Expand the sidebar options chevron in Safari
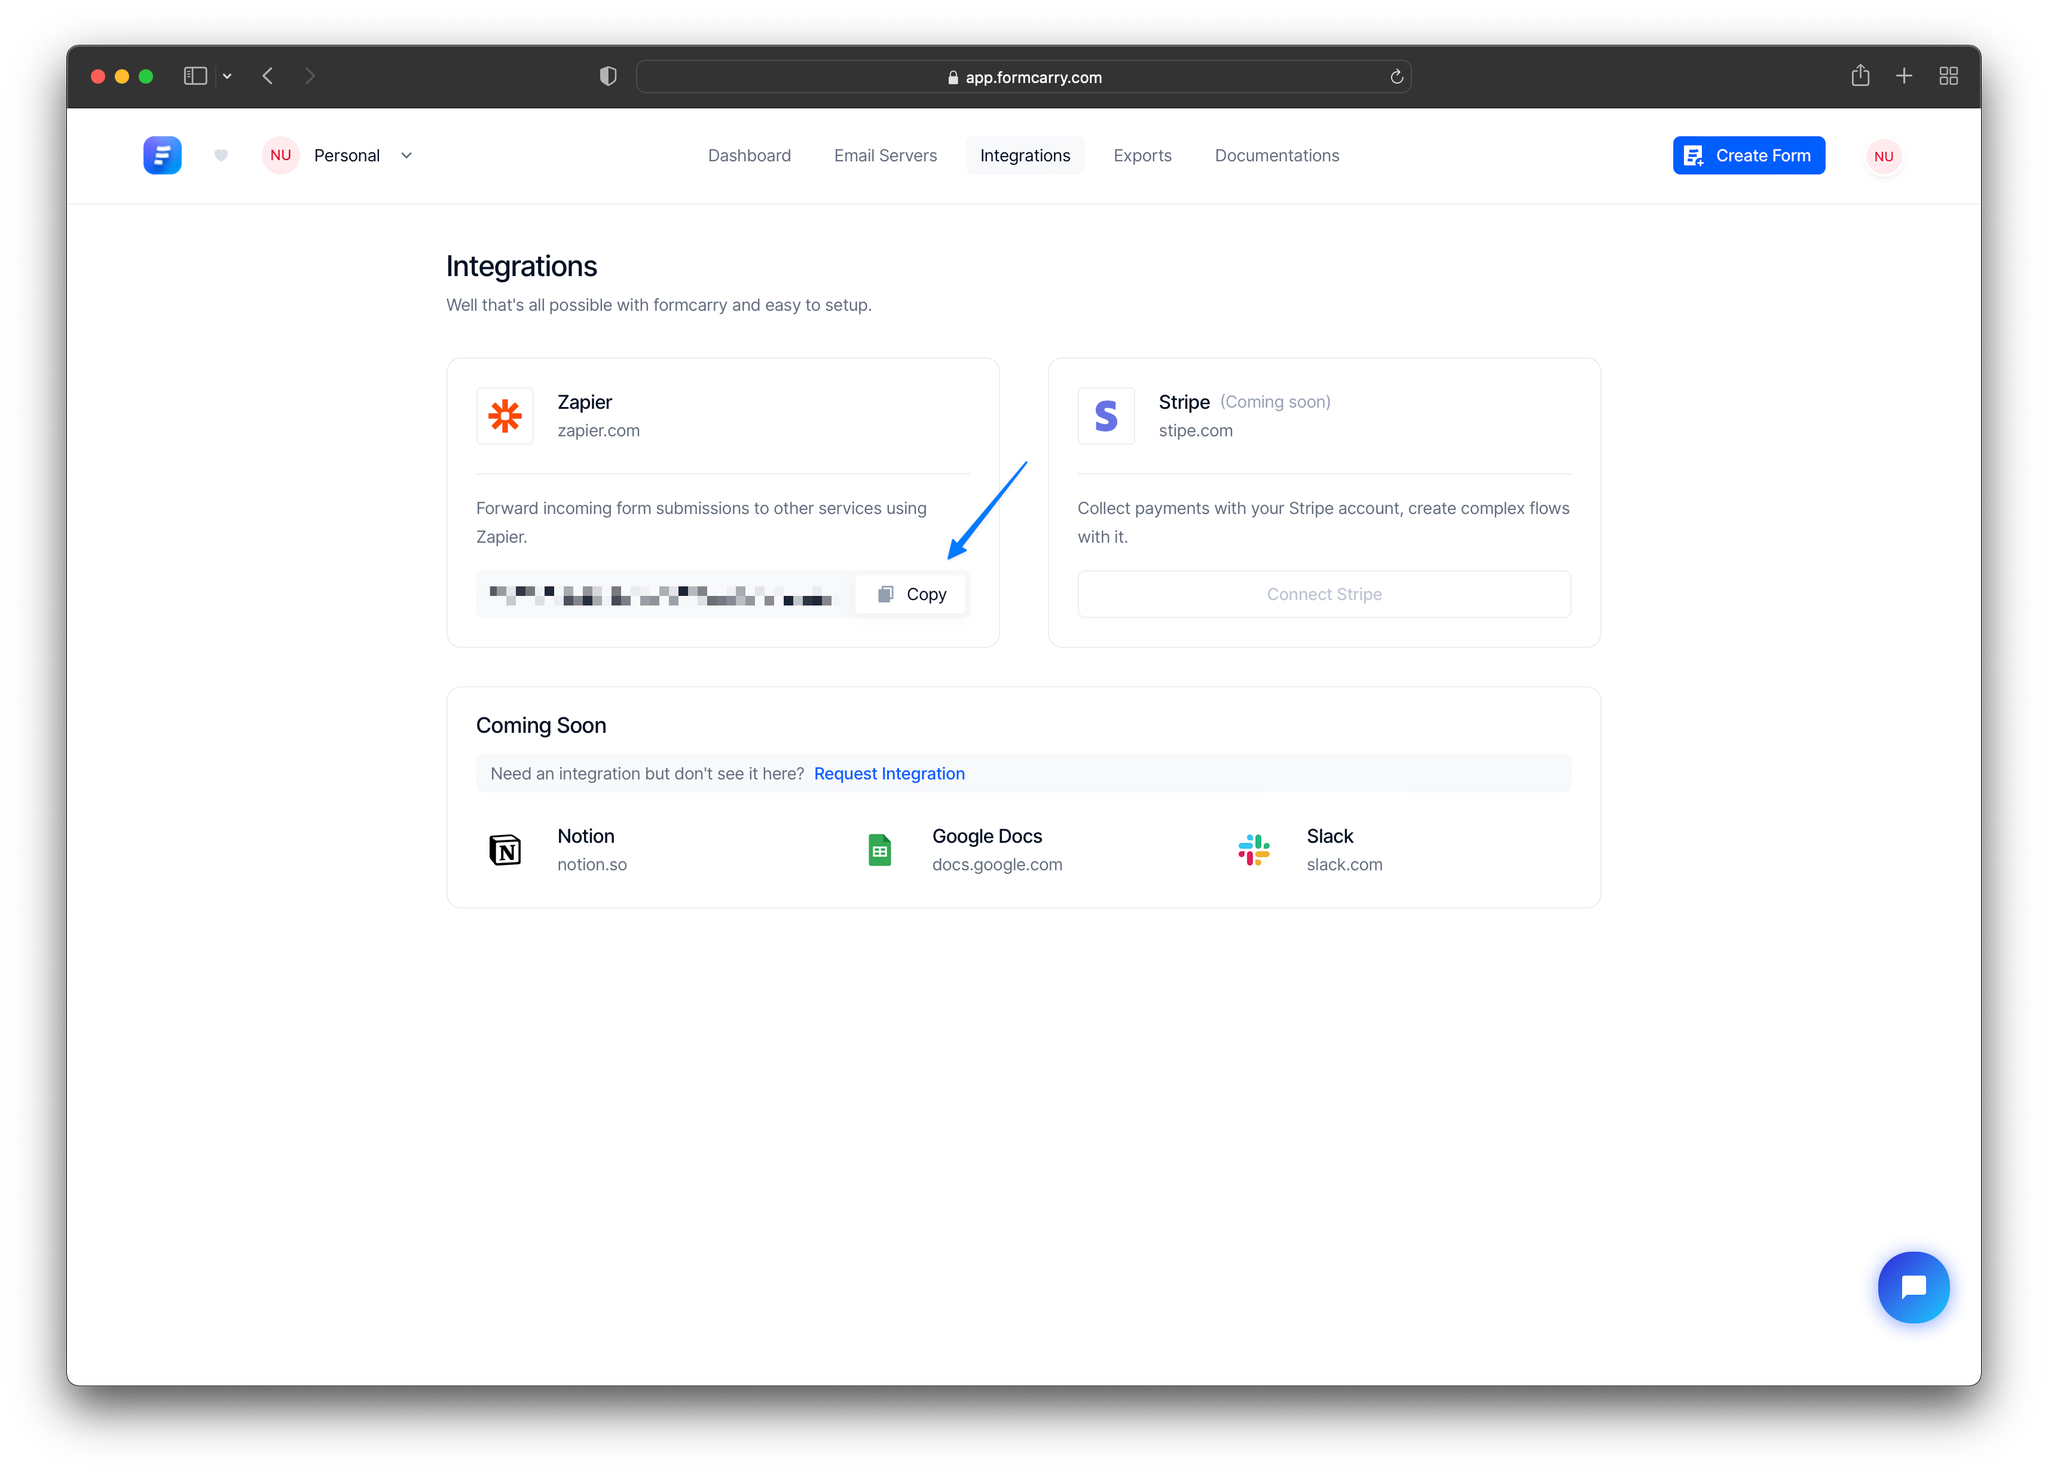Viewport: 2048px width, 1474px height. point(228,76)
